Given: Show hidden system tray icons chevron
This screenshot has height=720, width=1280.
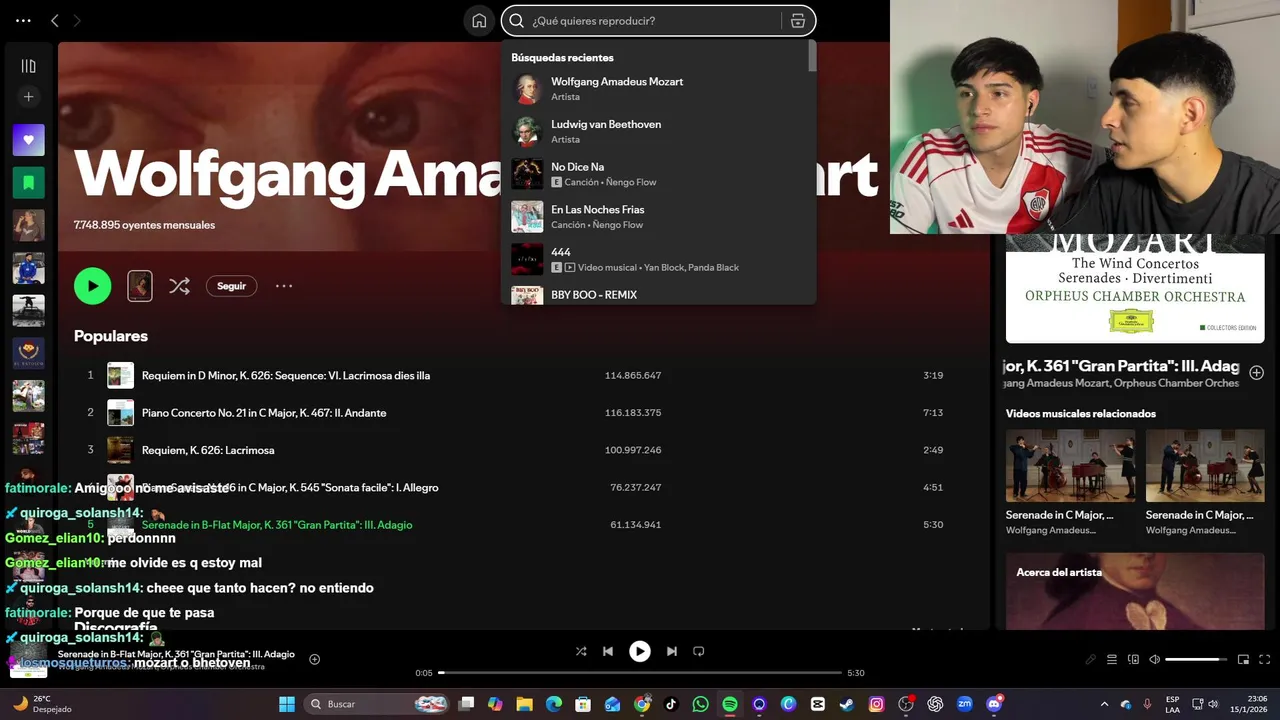Looking at the screenshot, I should (1105, 704).
